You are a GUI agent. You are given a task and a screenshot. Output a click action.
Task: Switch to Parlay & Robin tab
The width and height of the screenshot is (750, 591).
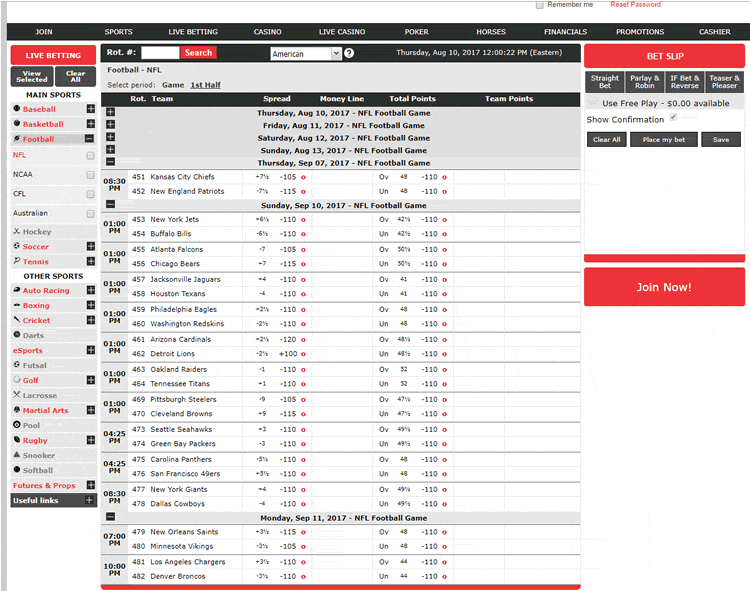pyautogui.click(x=644, y=82)
